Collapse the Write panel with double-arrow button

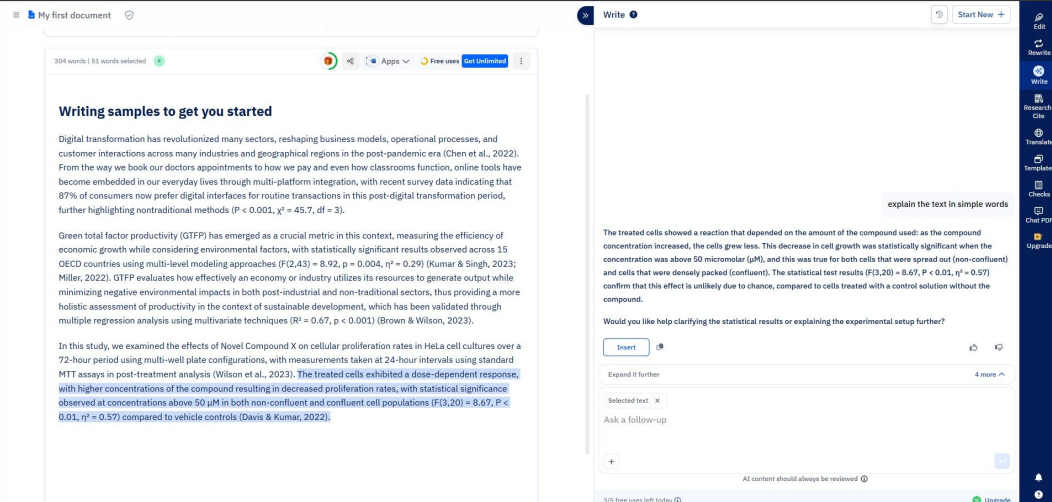[585, 15]
